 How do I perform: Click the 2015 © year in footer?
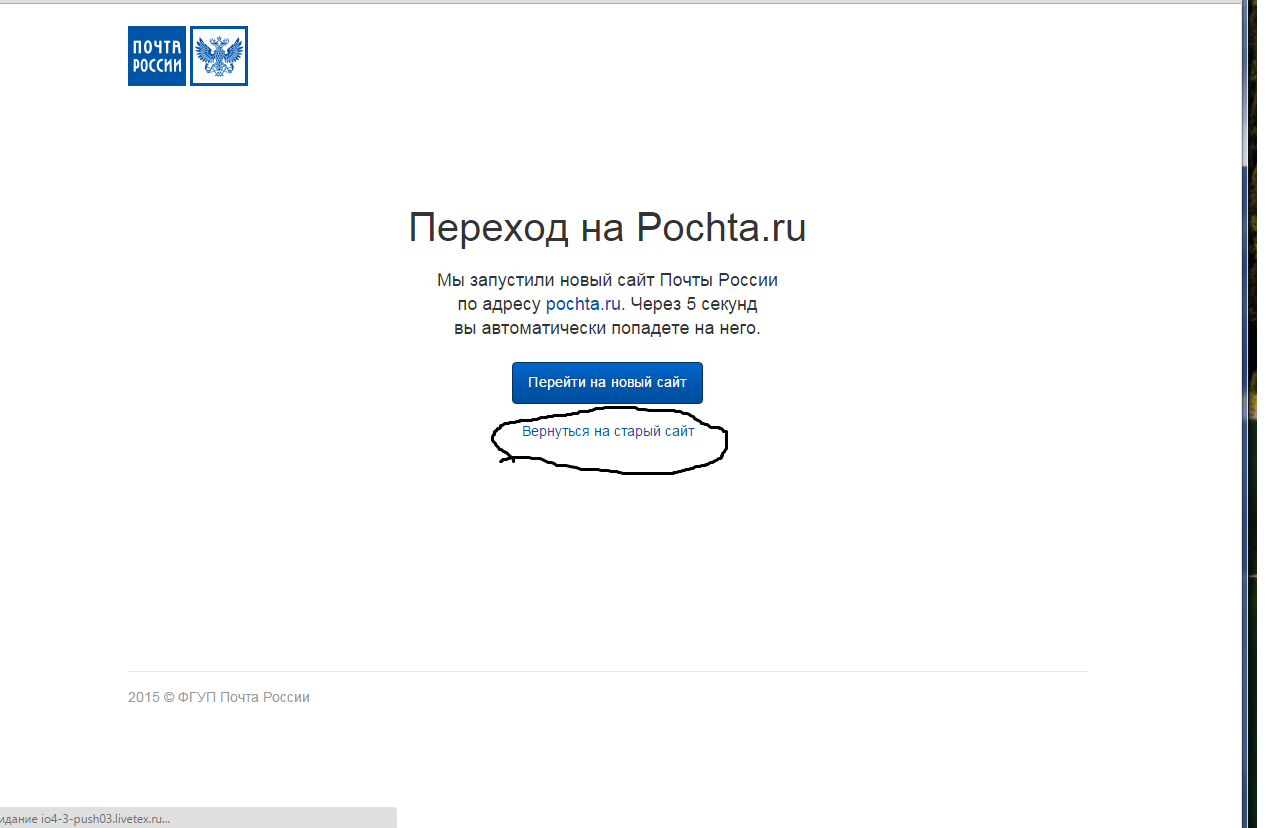pyautogui.click(x=150, y=697)
